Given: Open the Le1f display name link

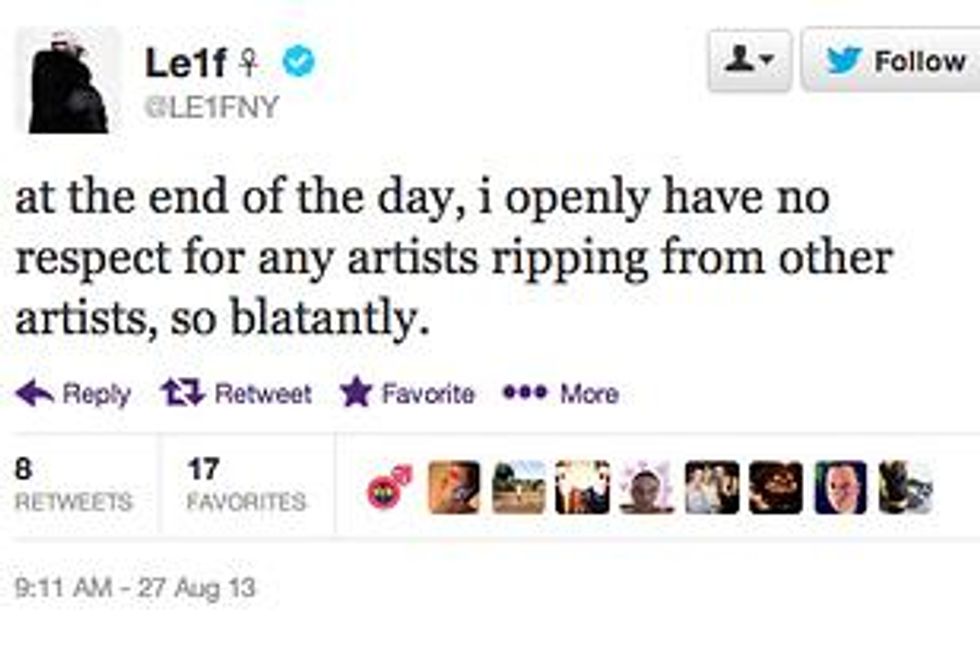Looking at the screenshot, I should point(188,63).
